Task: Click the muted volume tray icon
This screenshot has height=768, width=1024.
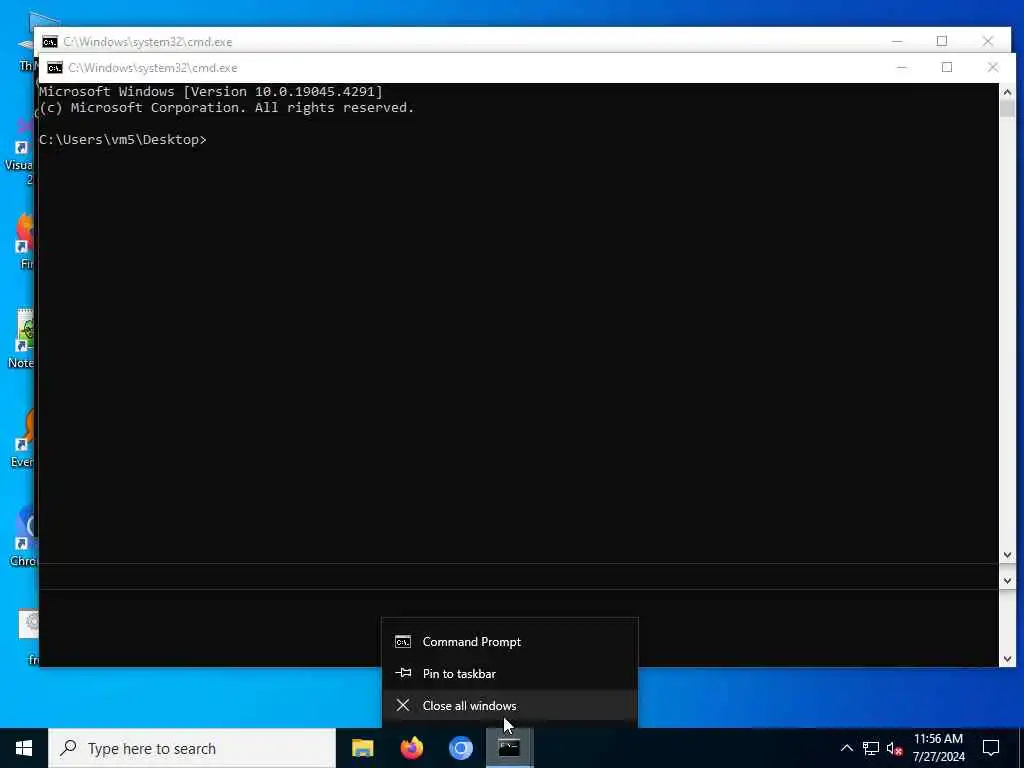Action: coord(895,748)
